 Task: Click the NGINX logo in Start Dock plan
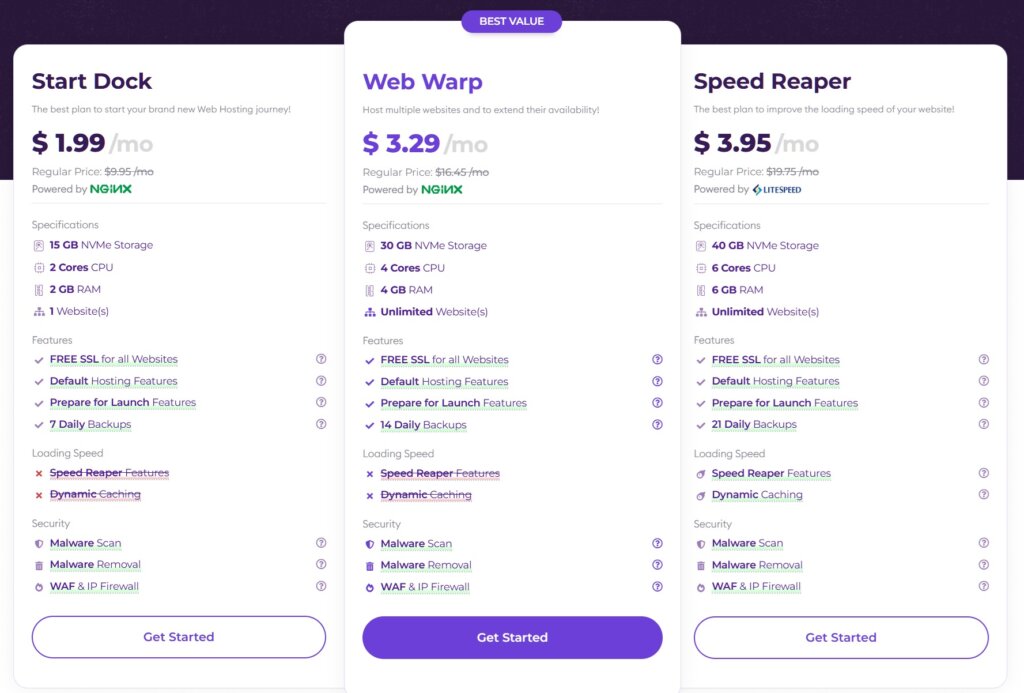111,189
